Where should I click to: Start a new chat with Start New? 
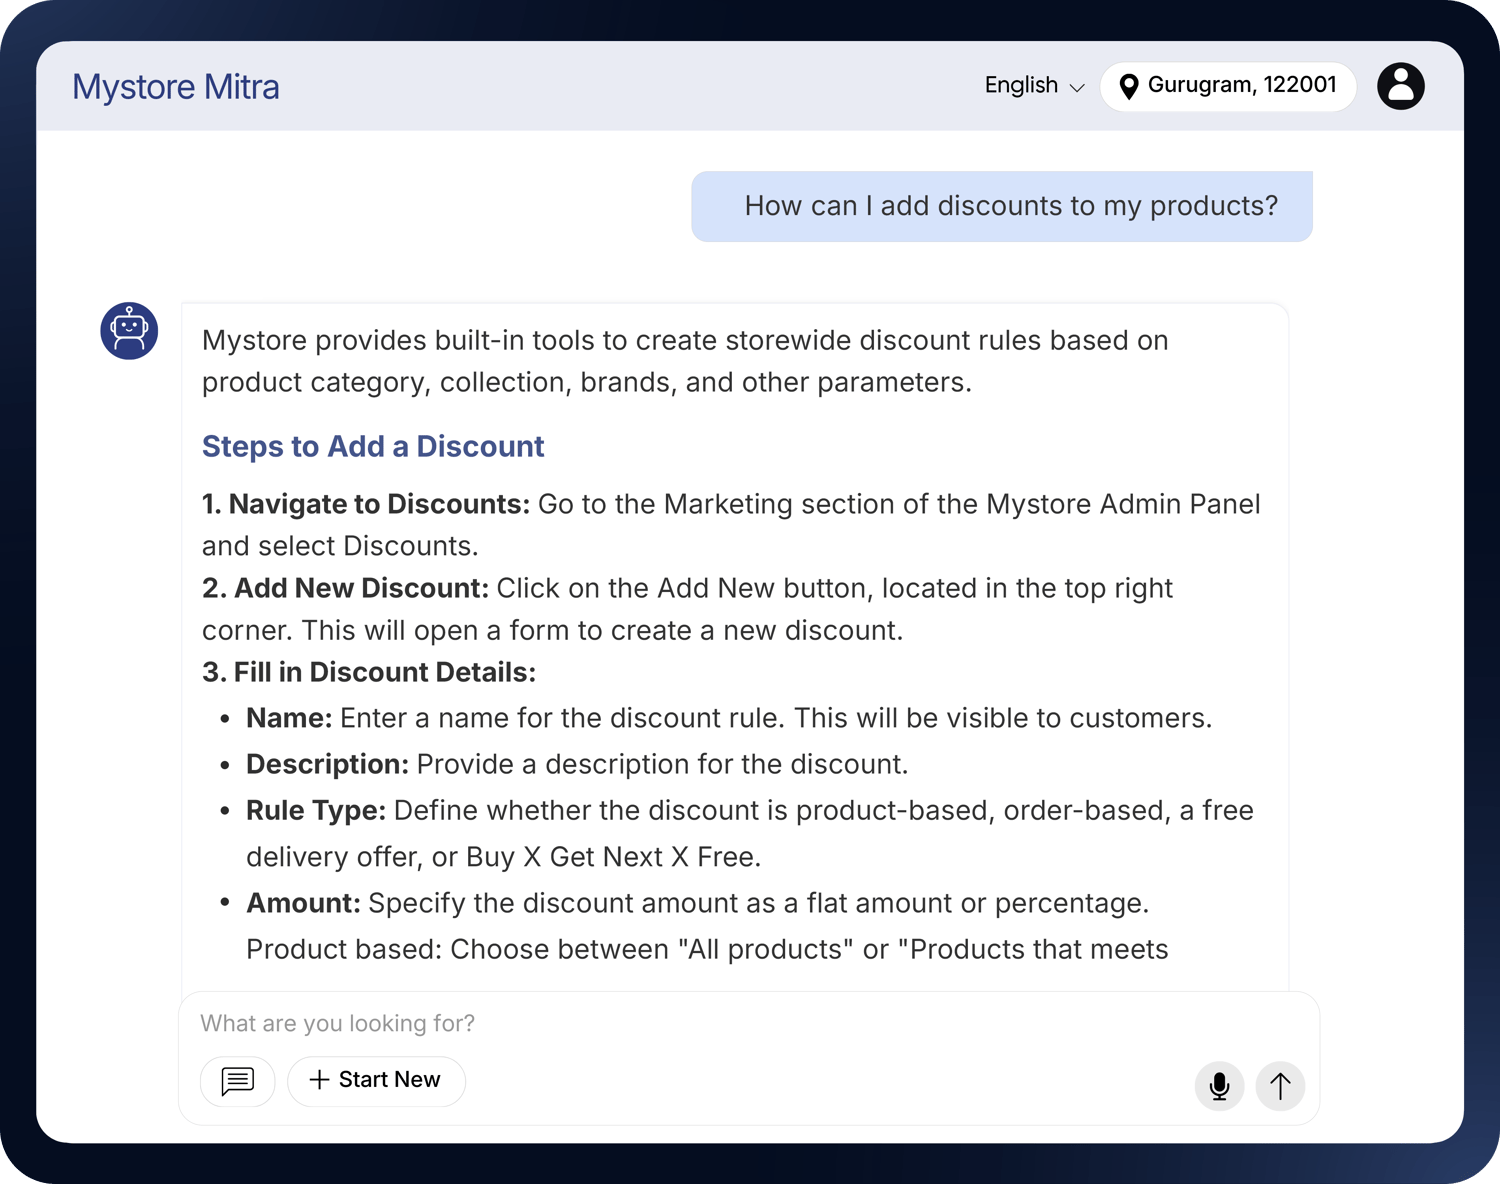point(376,1081)
